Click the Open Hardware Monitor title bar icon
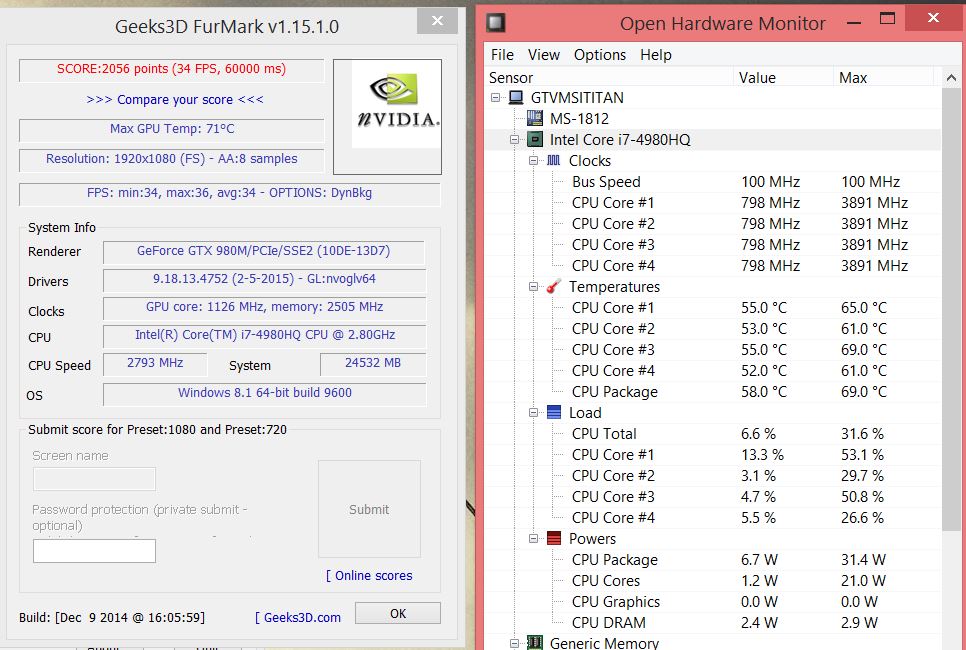 click(496, 23)
